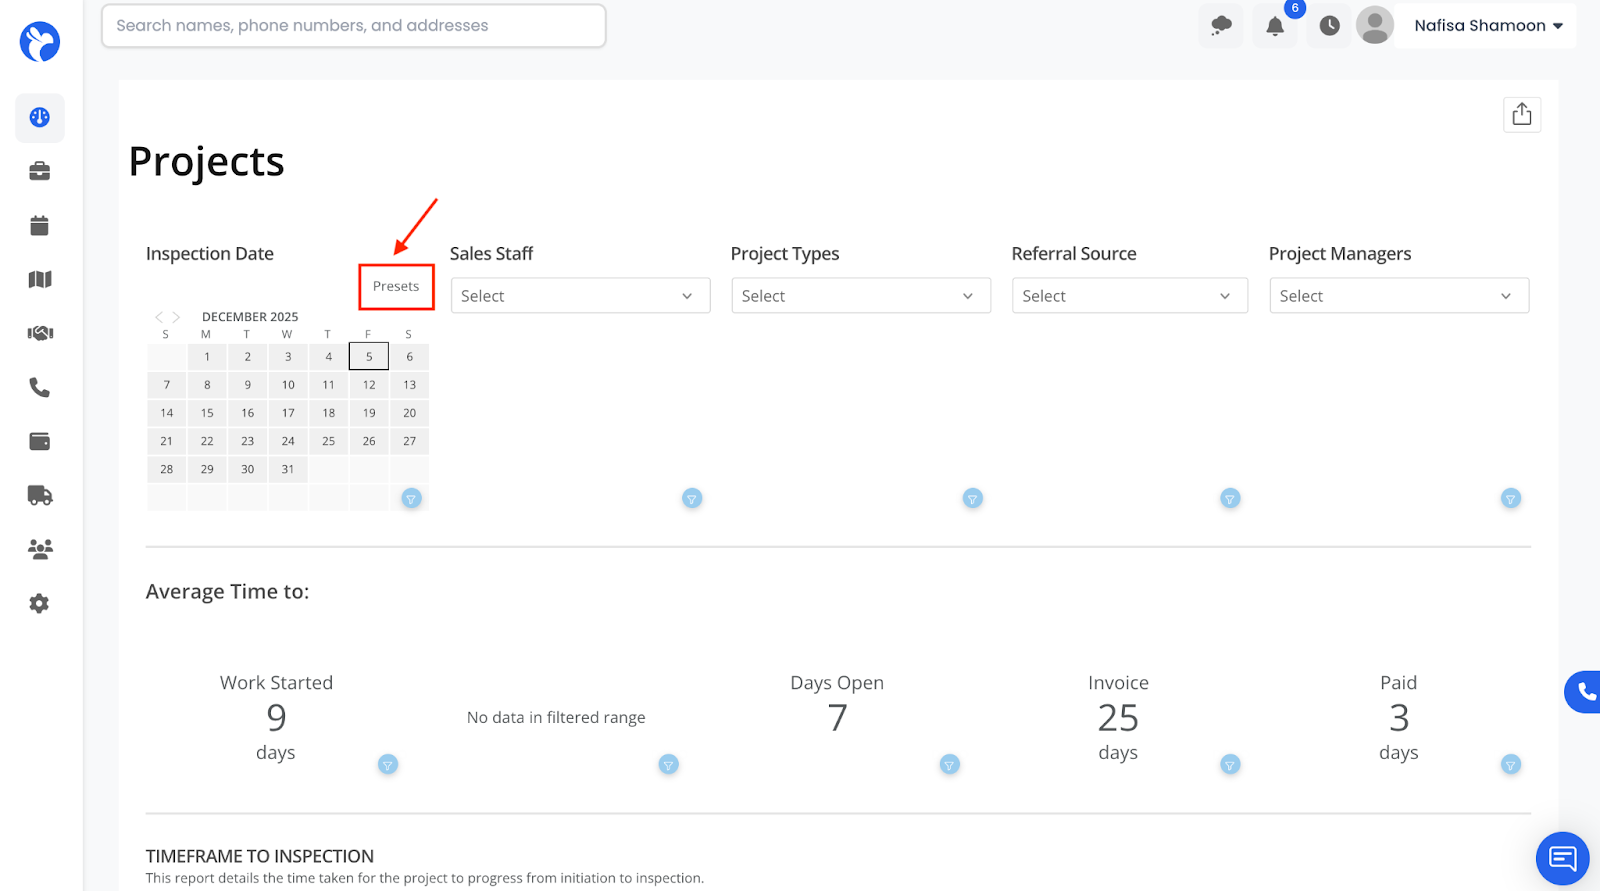Open the map icon in sidebar
This screenshot has height=891, width=1600.
(x=40, y=279)
